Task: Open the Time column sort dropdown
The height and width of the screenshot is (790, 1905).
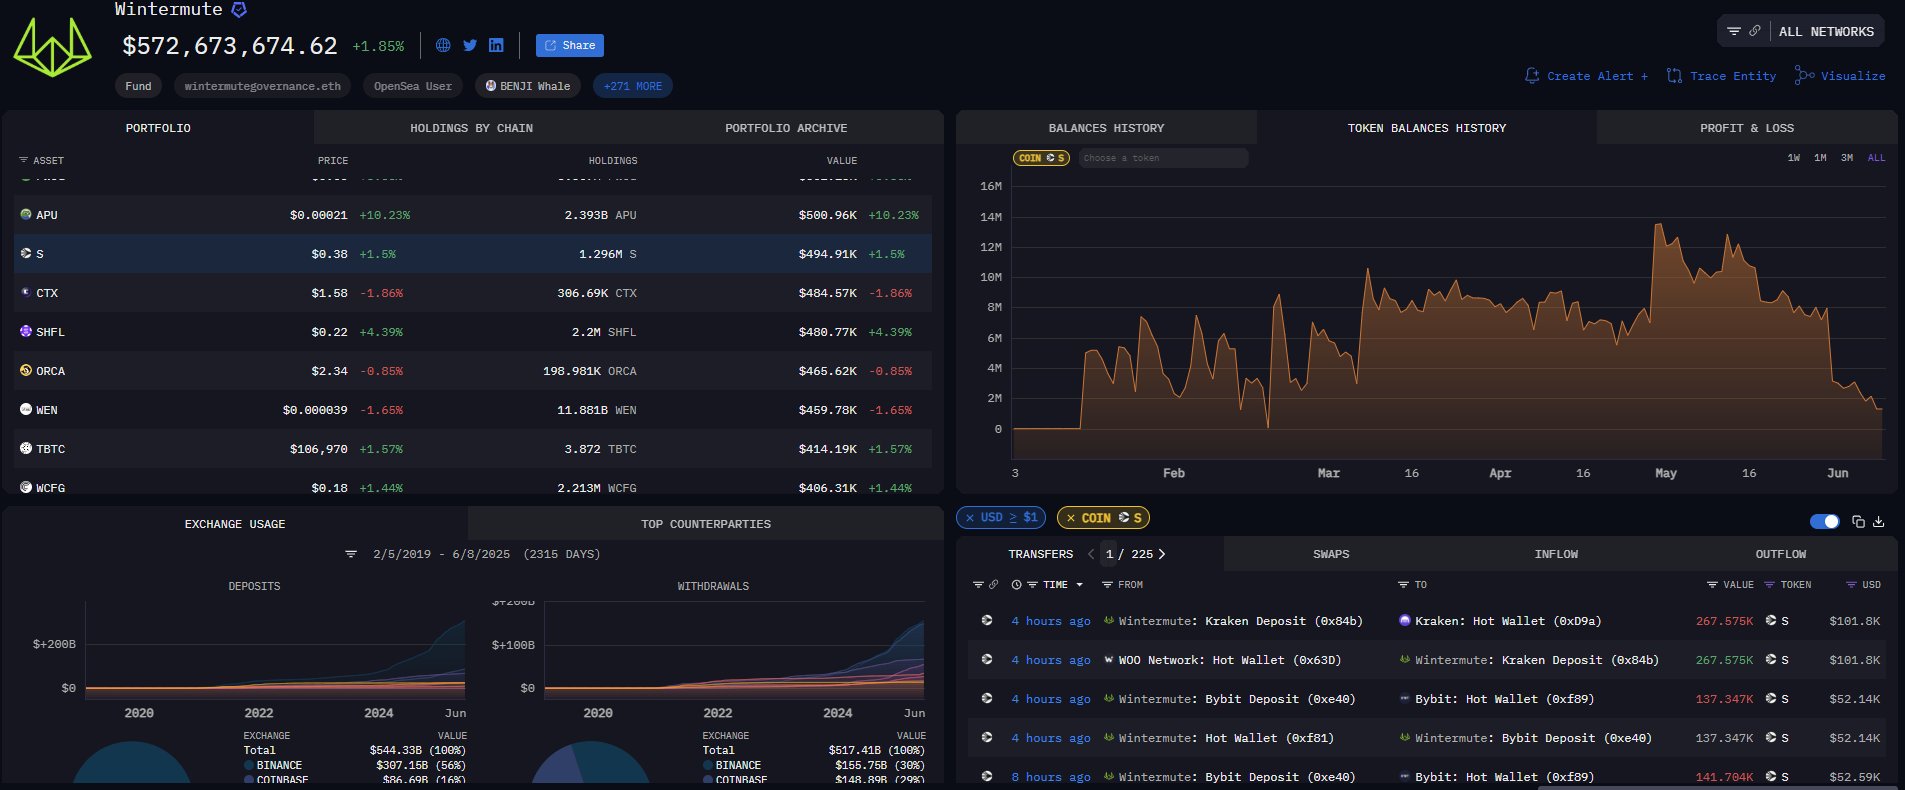Action: [1079, 585]
